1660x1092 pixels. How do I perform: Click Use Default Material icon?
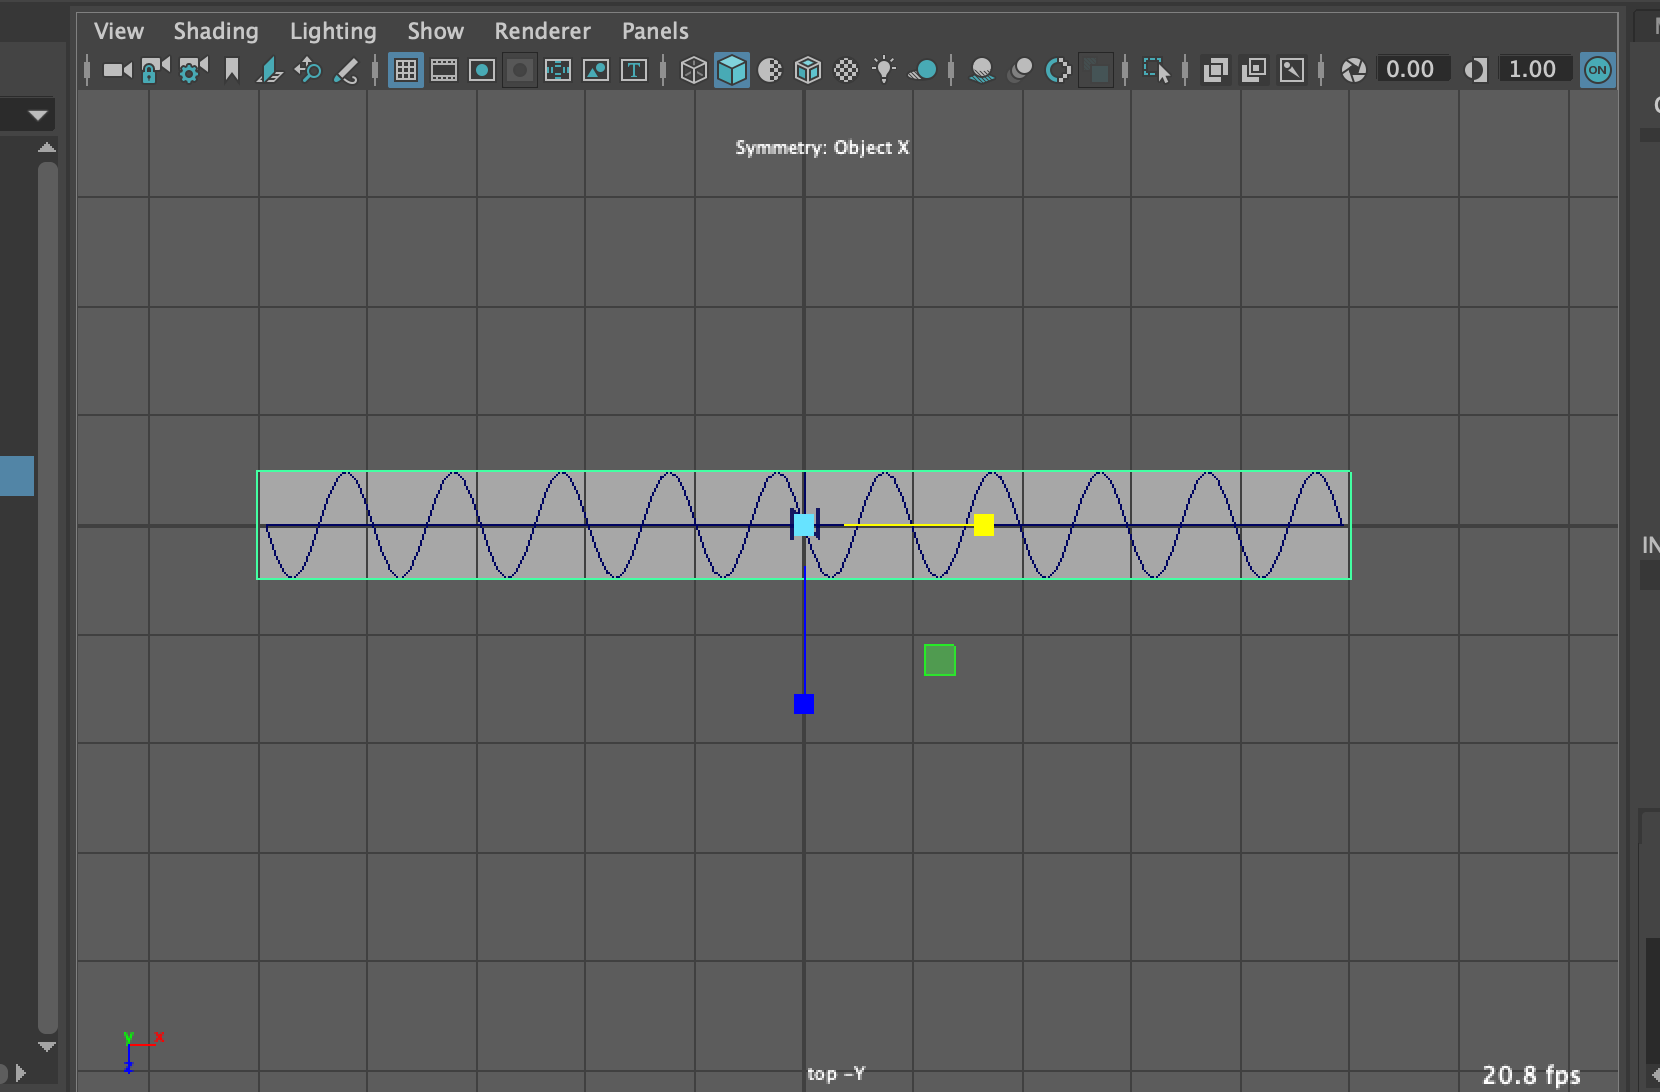[x=770, y=70]
